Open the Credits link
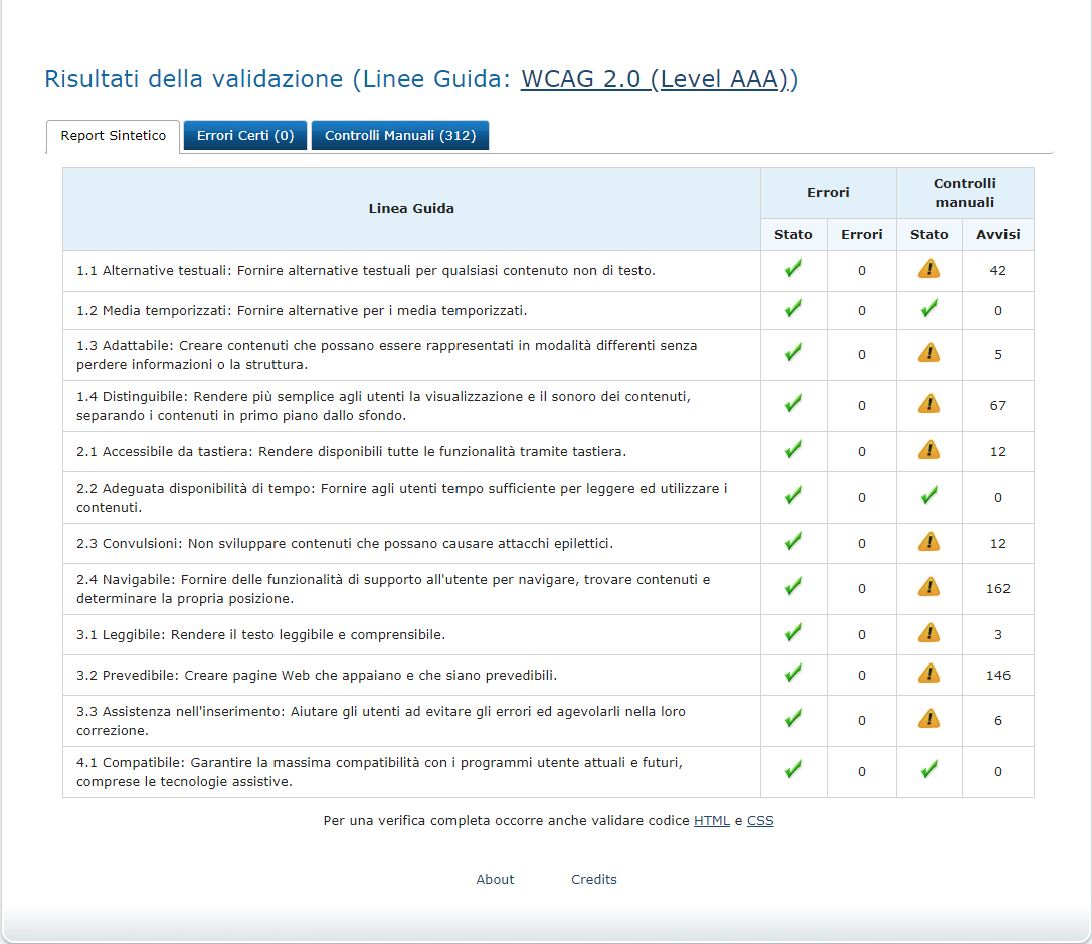The width and height of the screenshot is (1092, 944). click(x=594, y=880)
